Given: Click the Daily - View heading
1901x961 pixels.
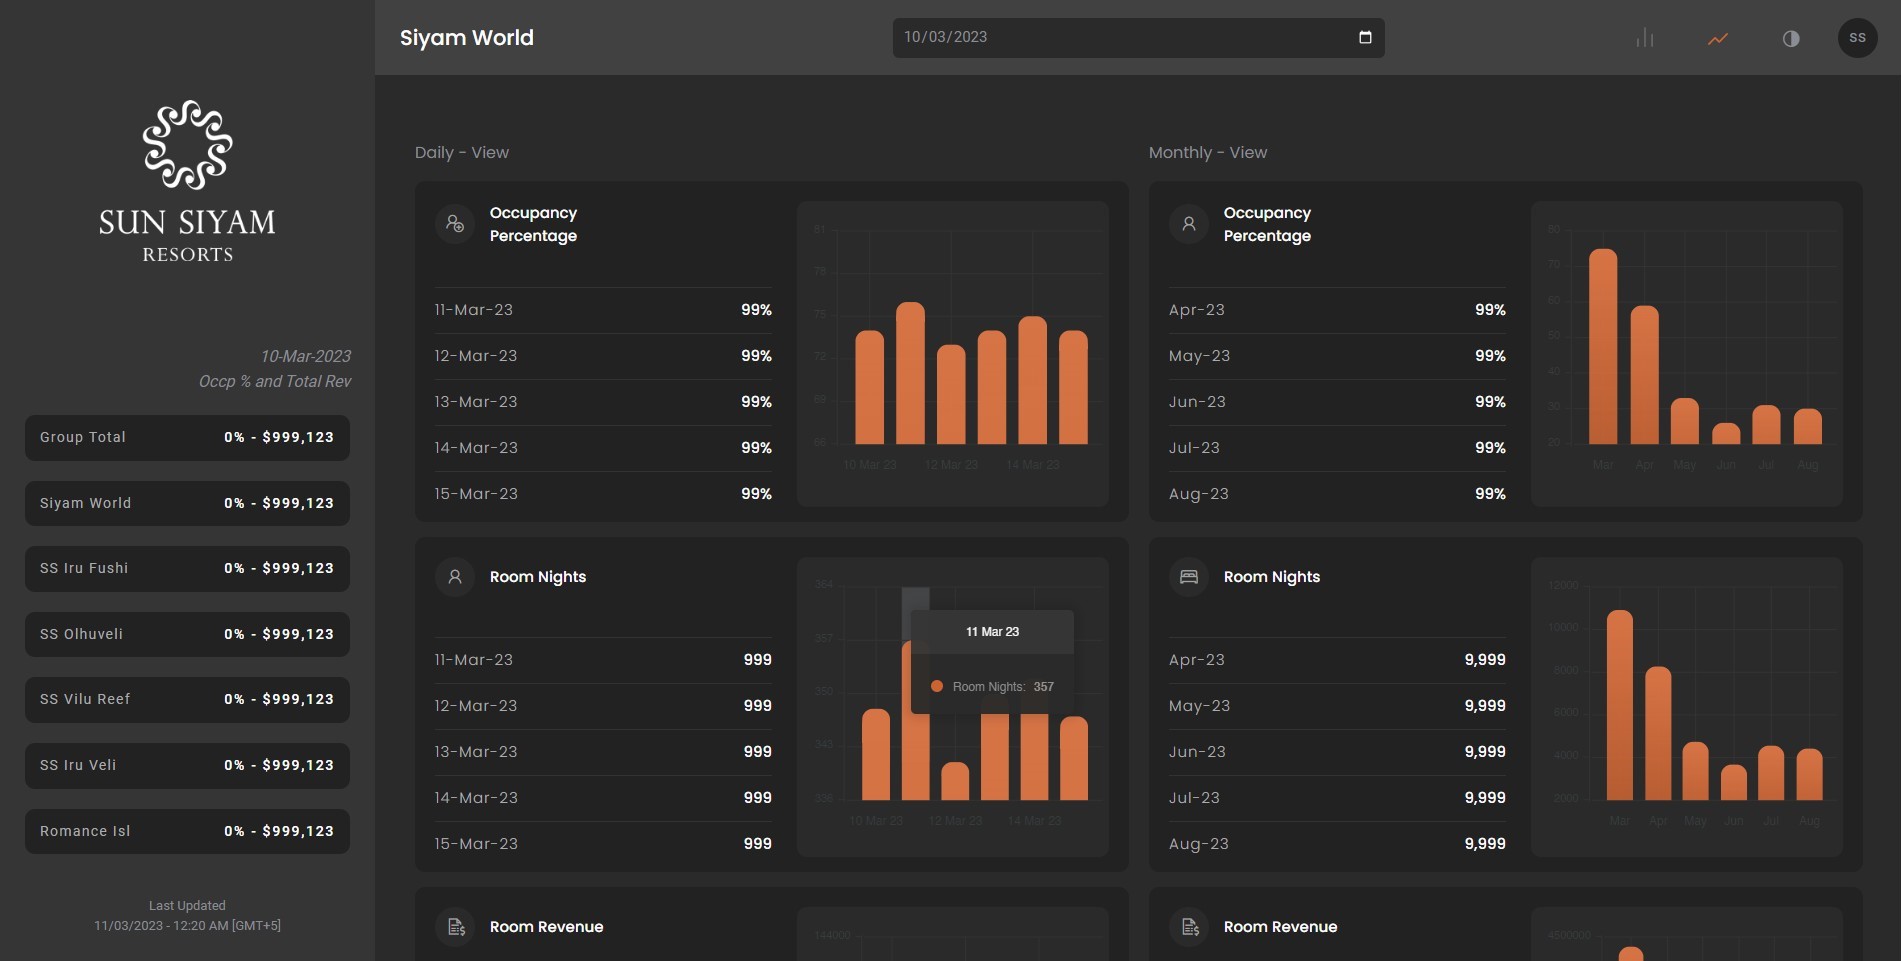Looking at the screenshot, I should pos(462,152).
